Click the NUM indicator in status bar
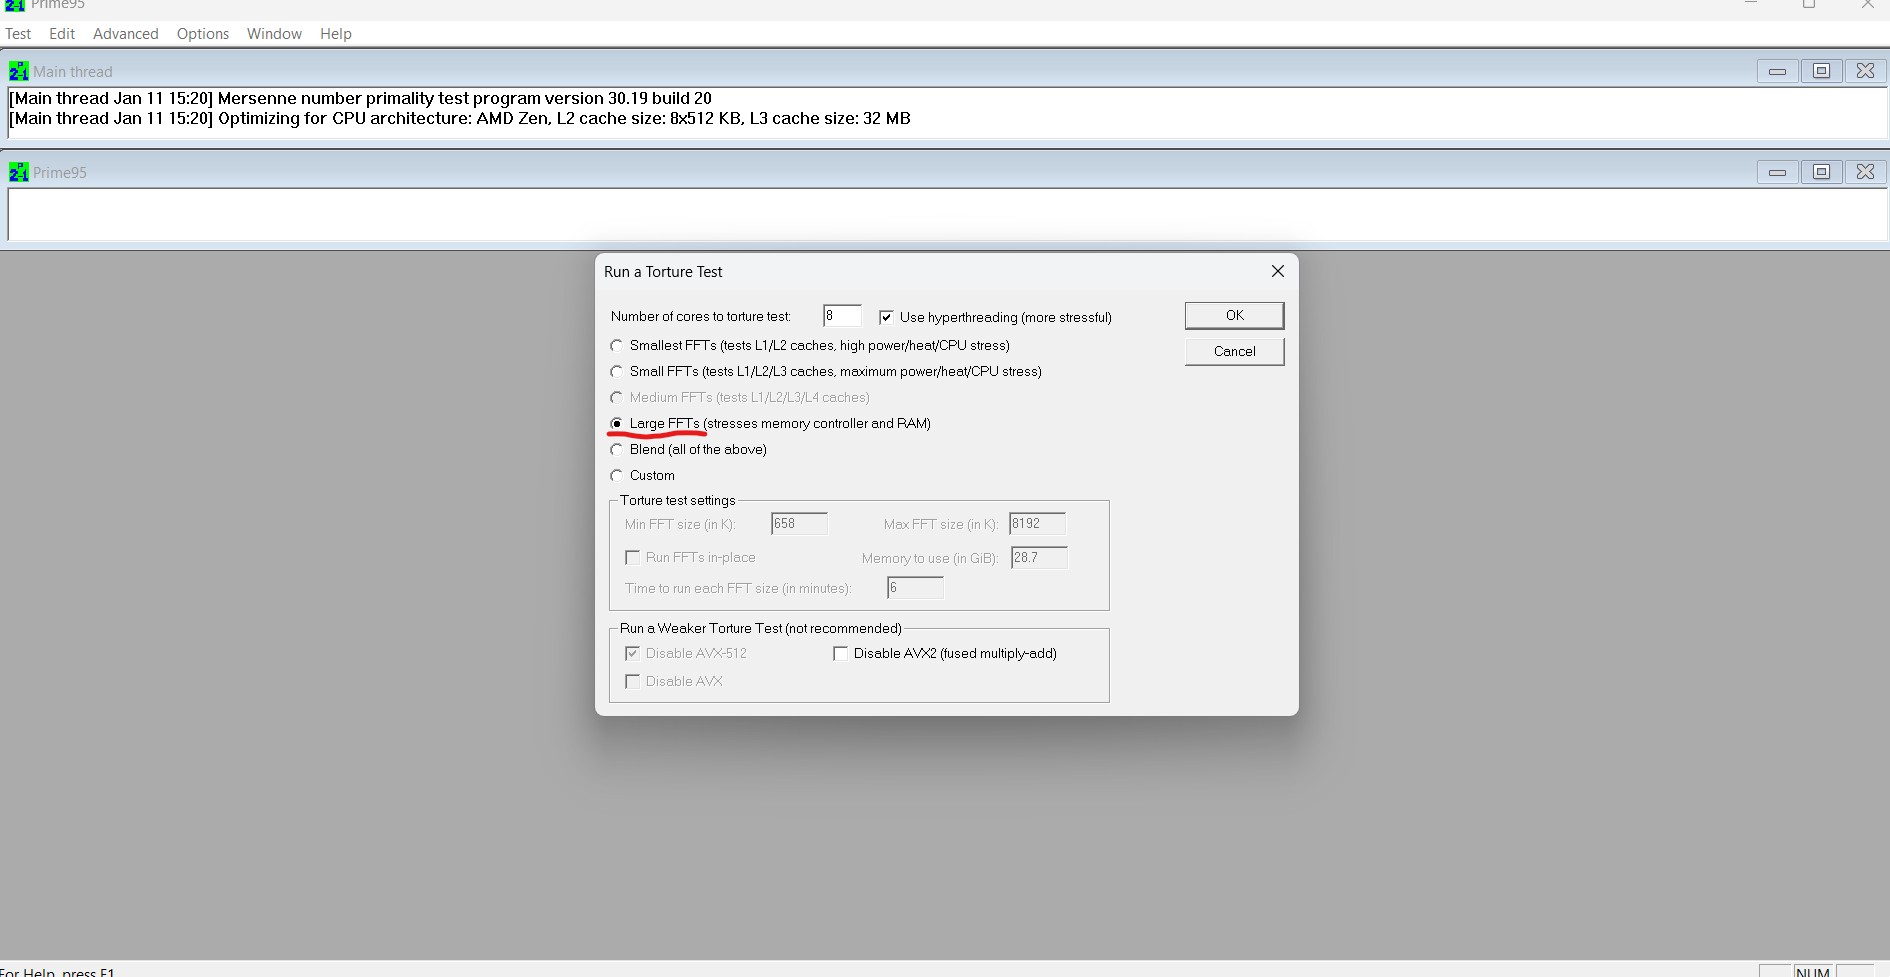Viewport: 1890px width, 977px height. pos(1813,971)
